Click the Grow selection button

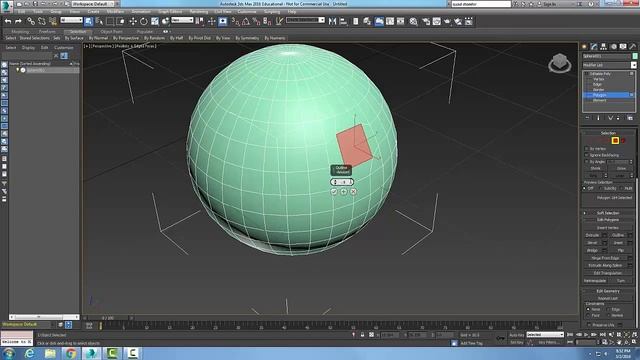622,168
